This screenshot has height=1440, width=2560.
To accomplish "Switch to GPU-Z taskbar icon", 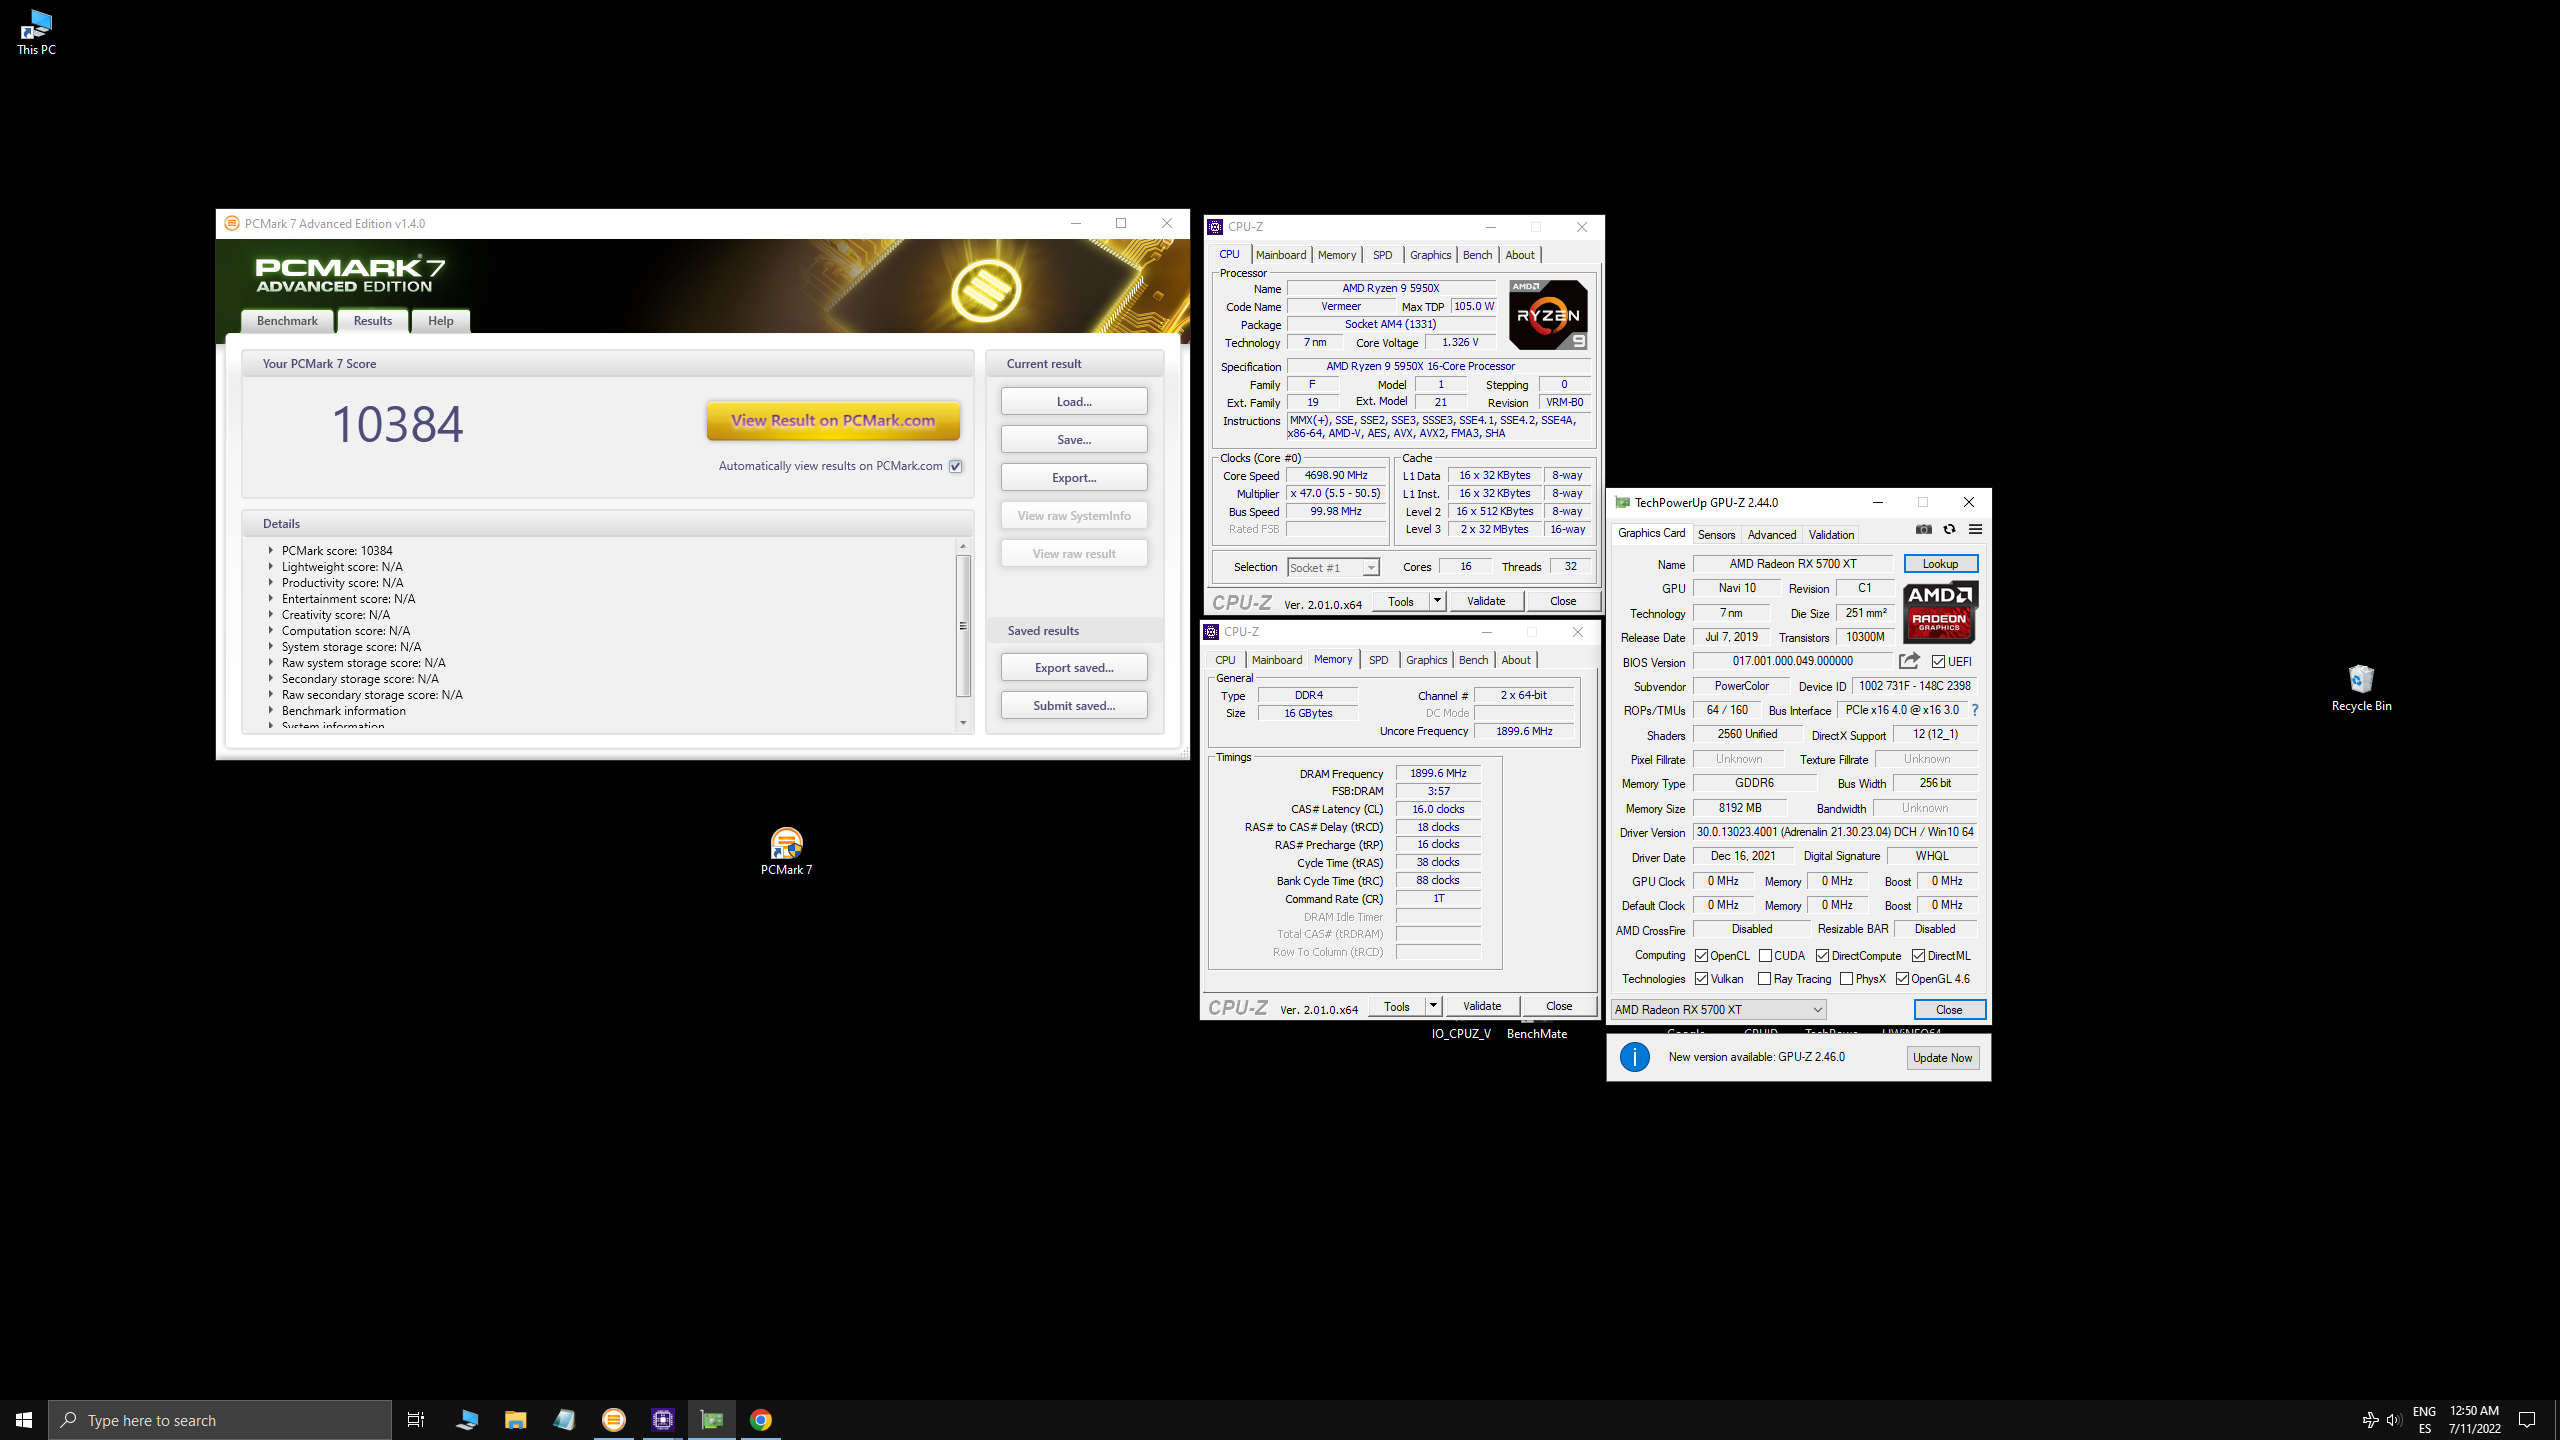I will pyautogui.click(x=711, y=1420).
